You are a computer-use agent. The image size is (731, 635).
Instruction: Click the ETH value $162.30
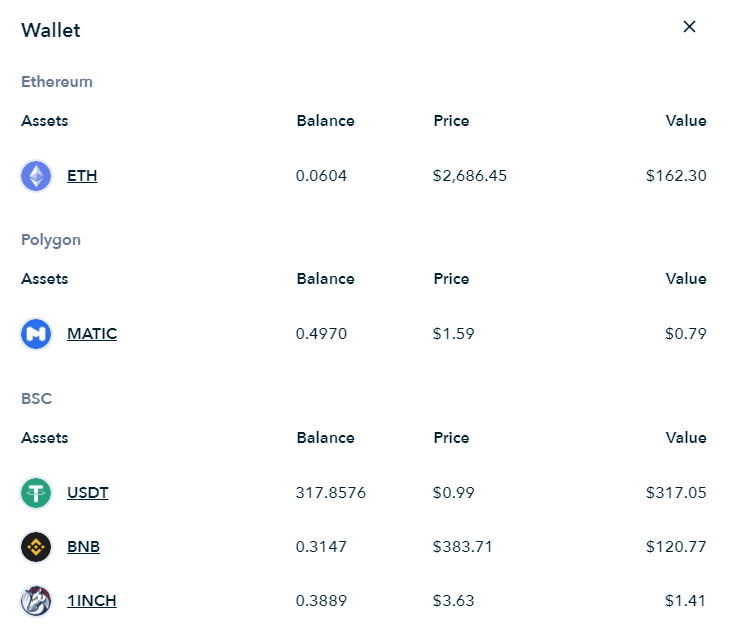tap(676, 176)
